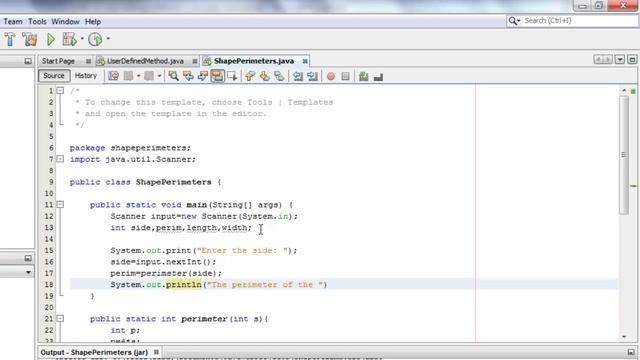This screenshot has width=640, height=360.
Task: Collapse the perimeter method fold at line 21
Action: pos(60,319)
